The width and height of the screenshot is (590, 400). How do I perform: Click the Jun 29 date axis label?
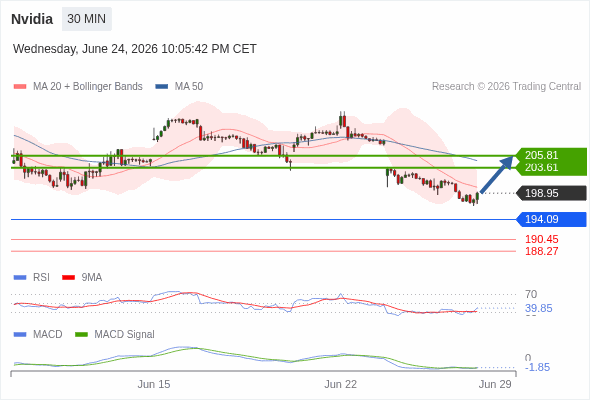click(495, 385)
